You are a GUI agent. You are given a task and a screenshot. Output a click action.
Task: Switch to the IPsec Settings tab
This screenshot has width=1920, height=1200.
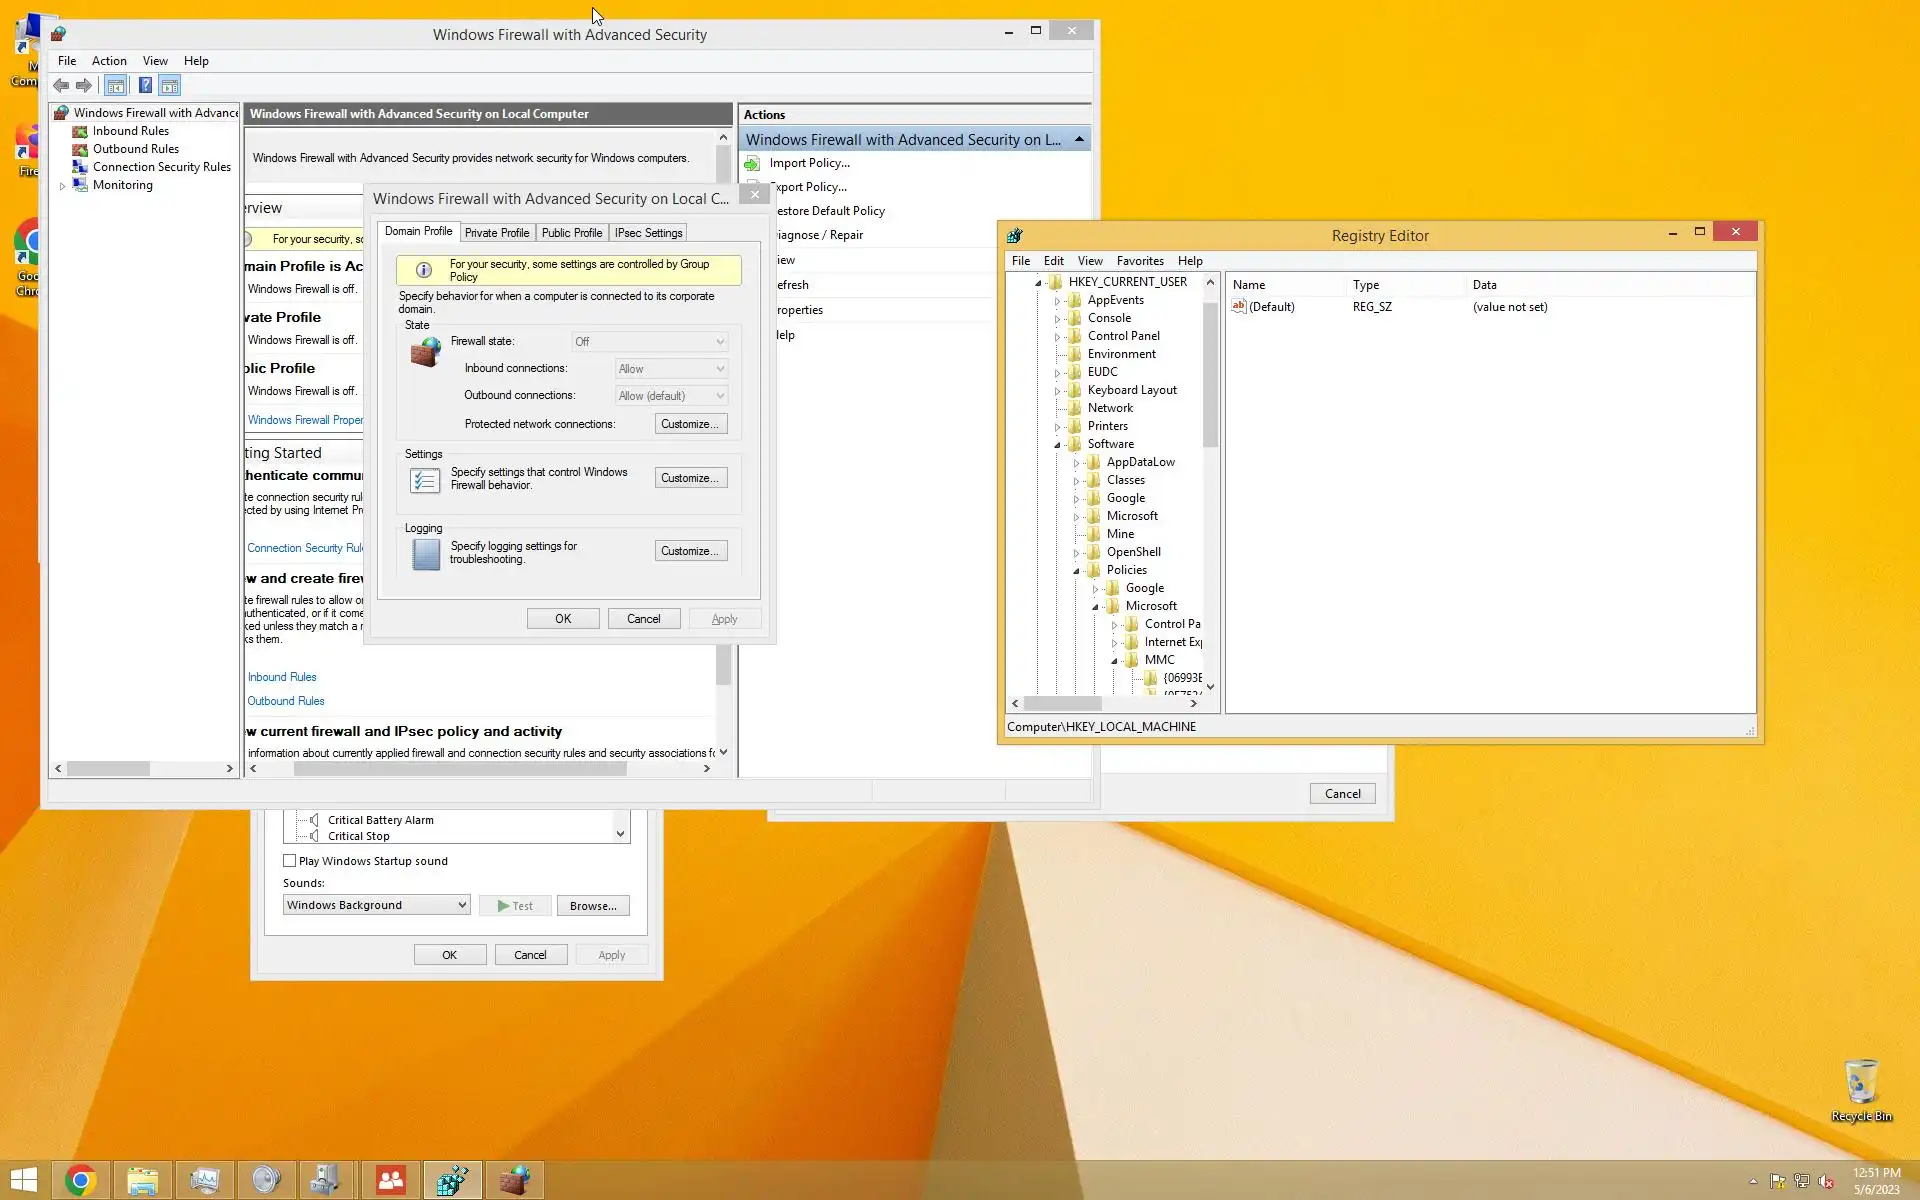pos(648,233)
